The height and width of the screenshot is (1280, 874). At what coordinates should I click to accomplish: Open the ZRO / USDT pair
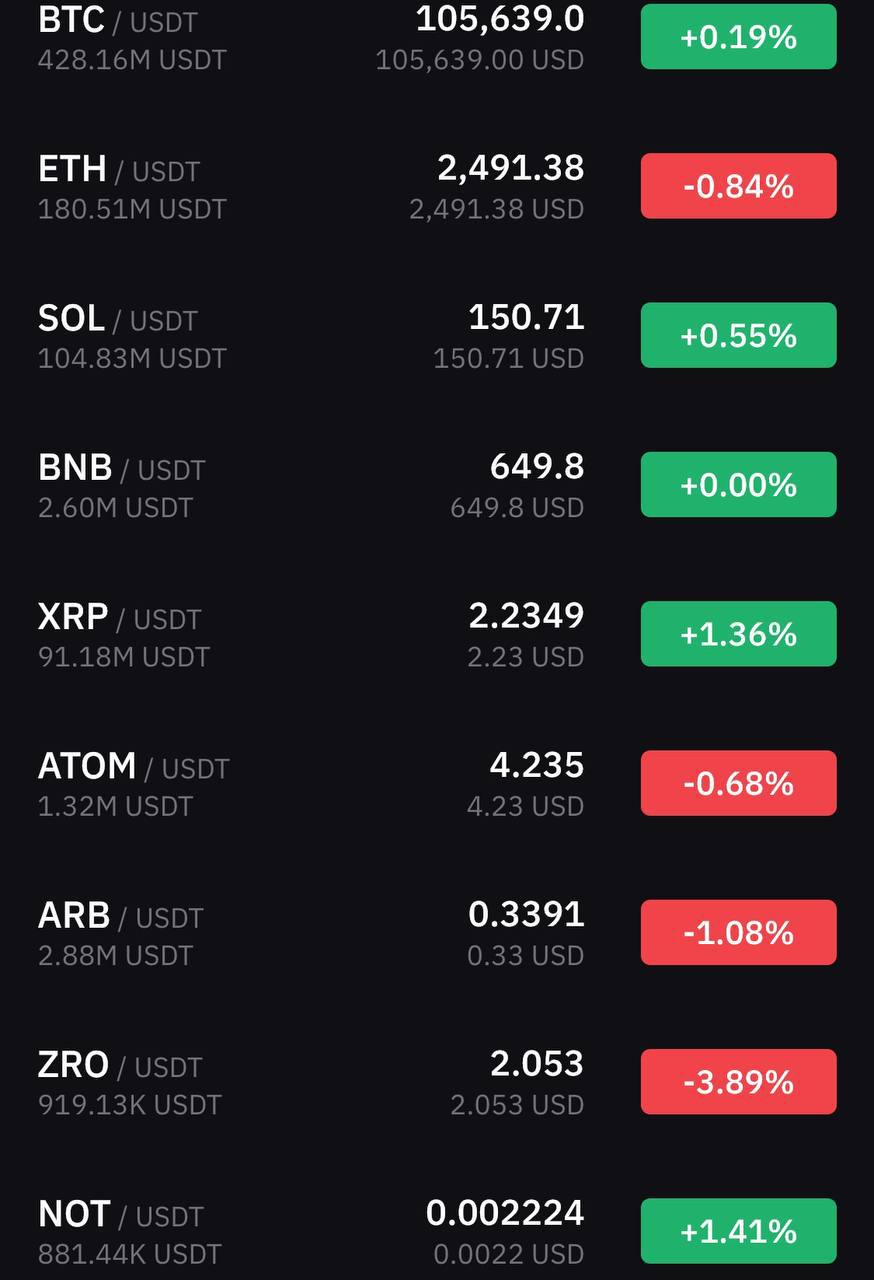pos(437,1081)
